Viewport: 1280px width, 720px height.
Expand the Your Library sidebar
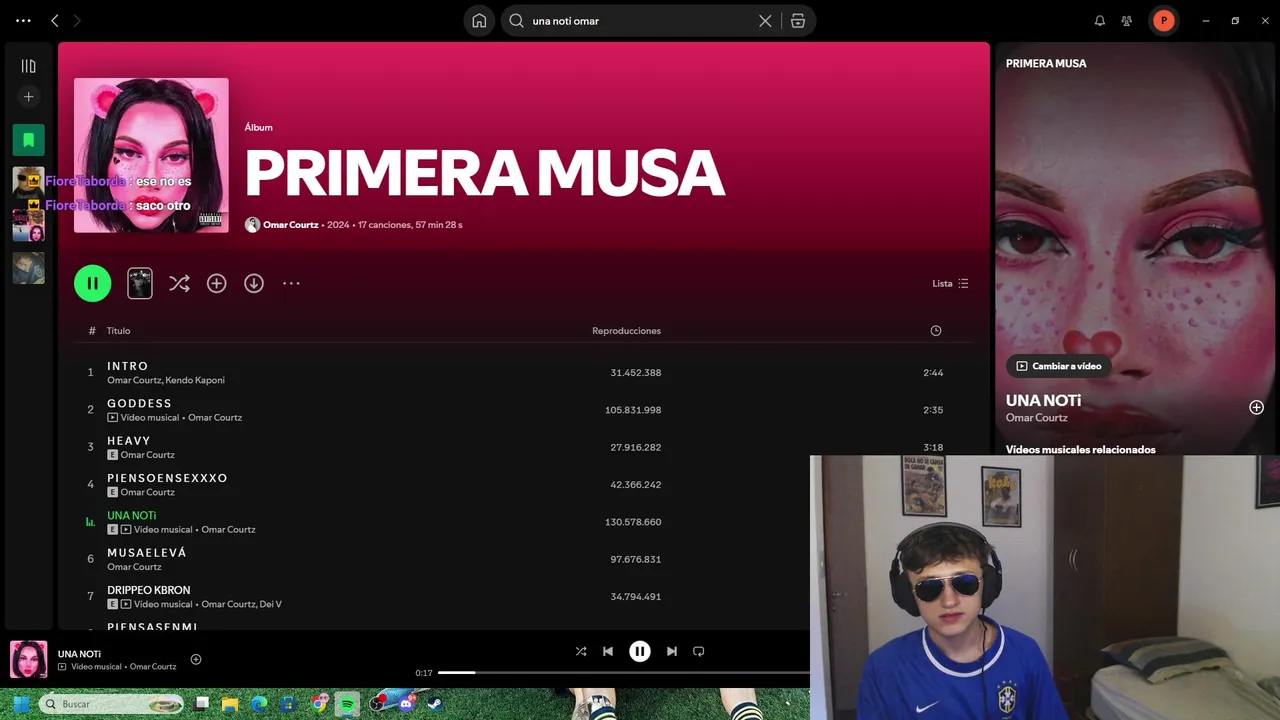tap(28, 66)
